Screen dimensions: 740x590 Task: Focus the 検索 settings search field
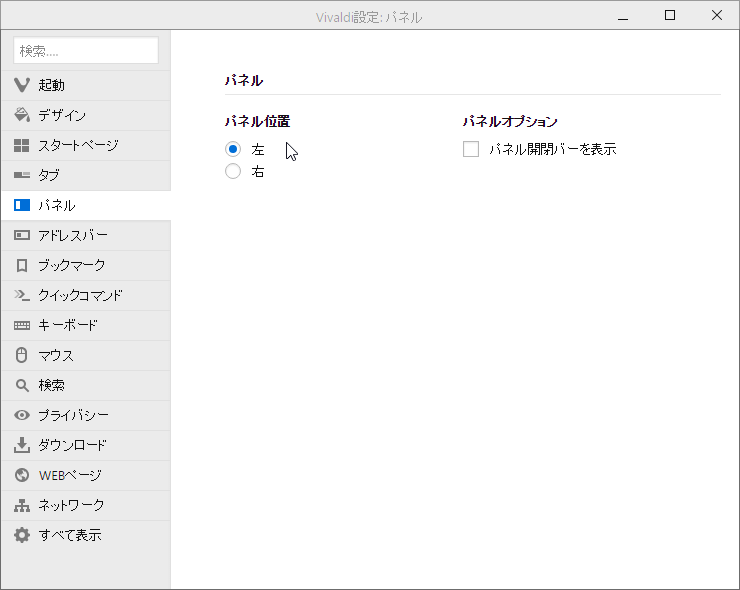point(86,50)
